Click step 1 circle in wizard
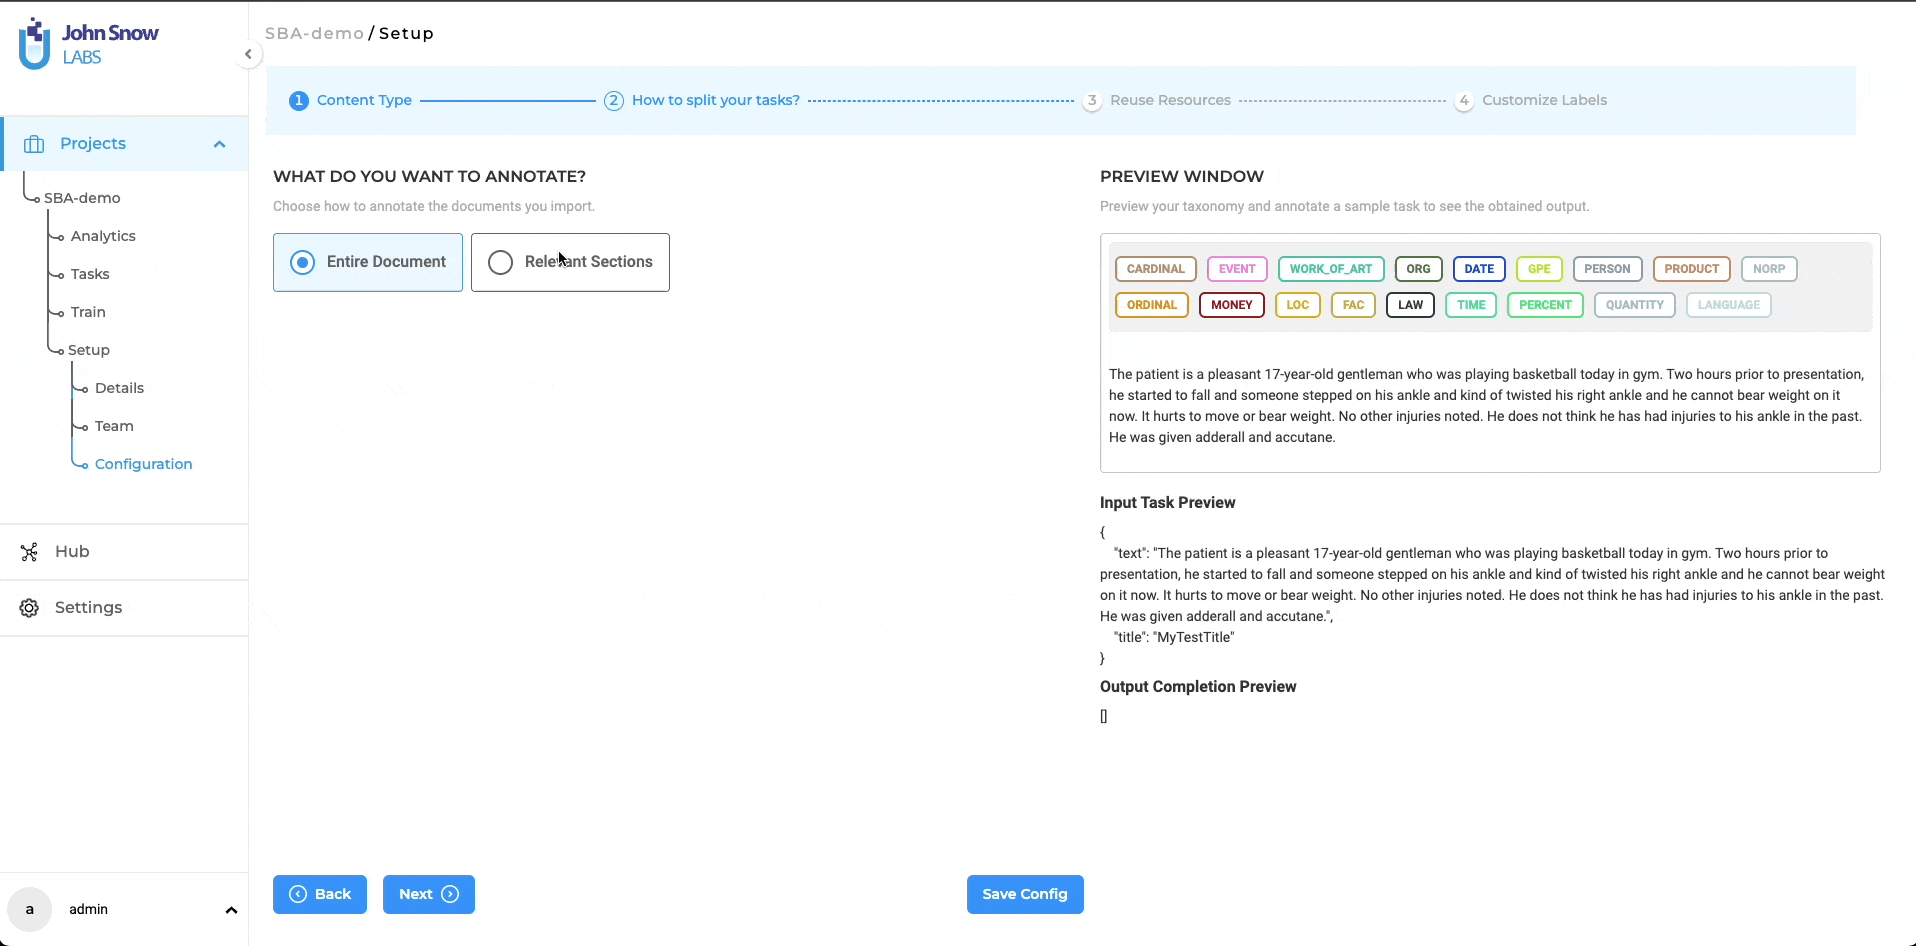This screenshot has width=1916, height=946. click(x=298, y=101)
